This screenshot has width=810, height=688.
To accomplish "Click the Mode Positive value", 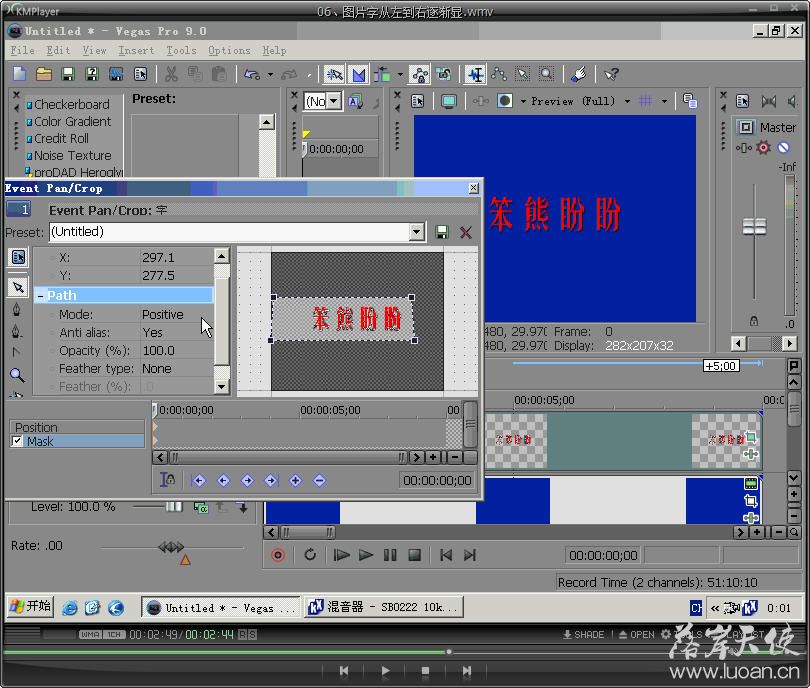I will pos(163,315).
